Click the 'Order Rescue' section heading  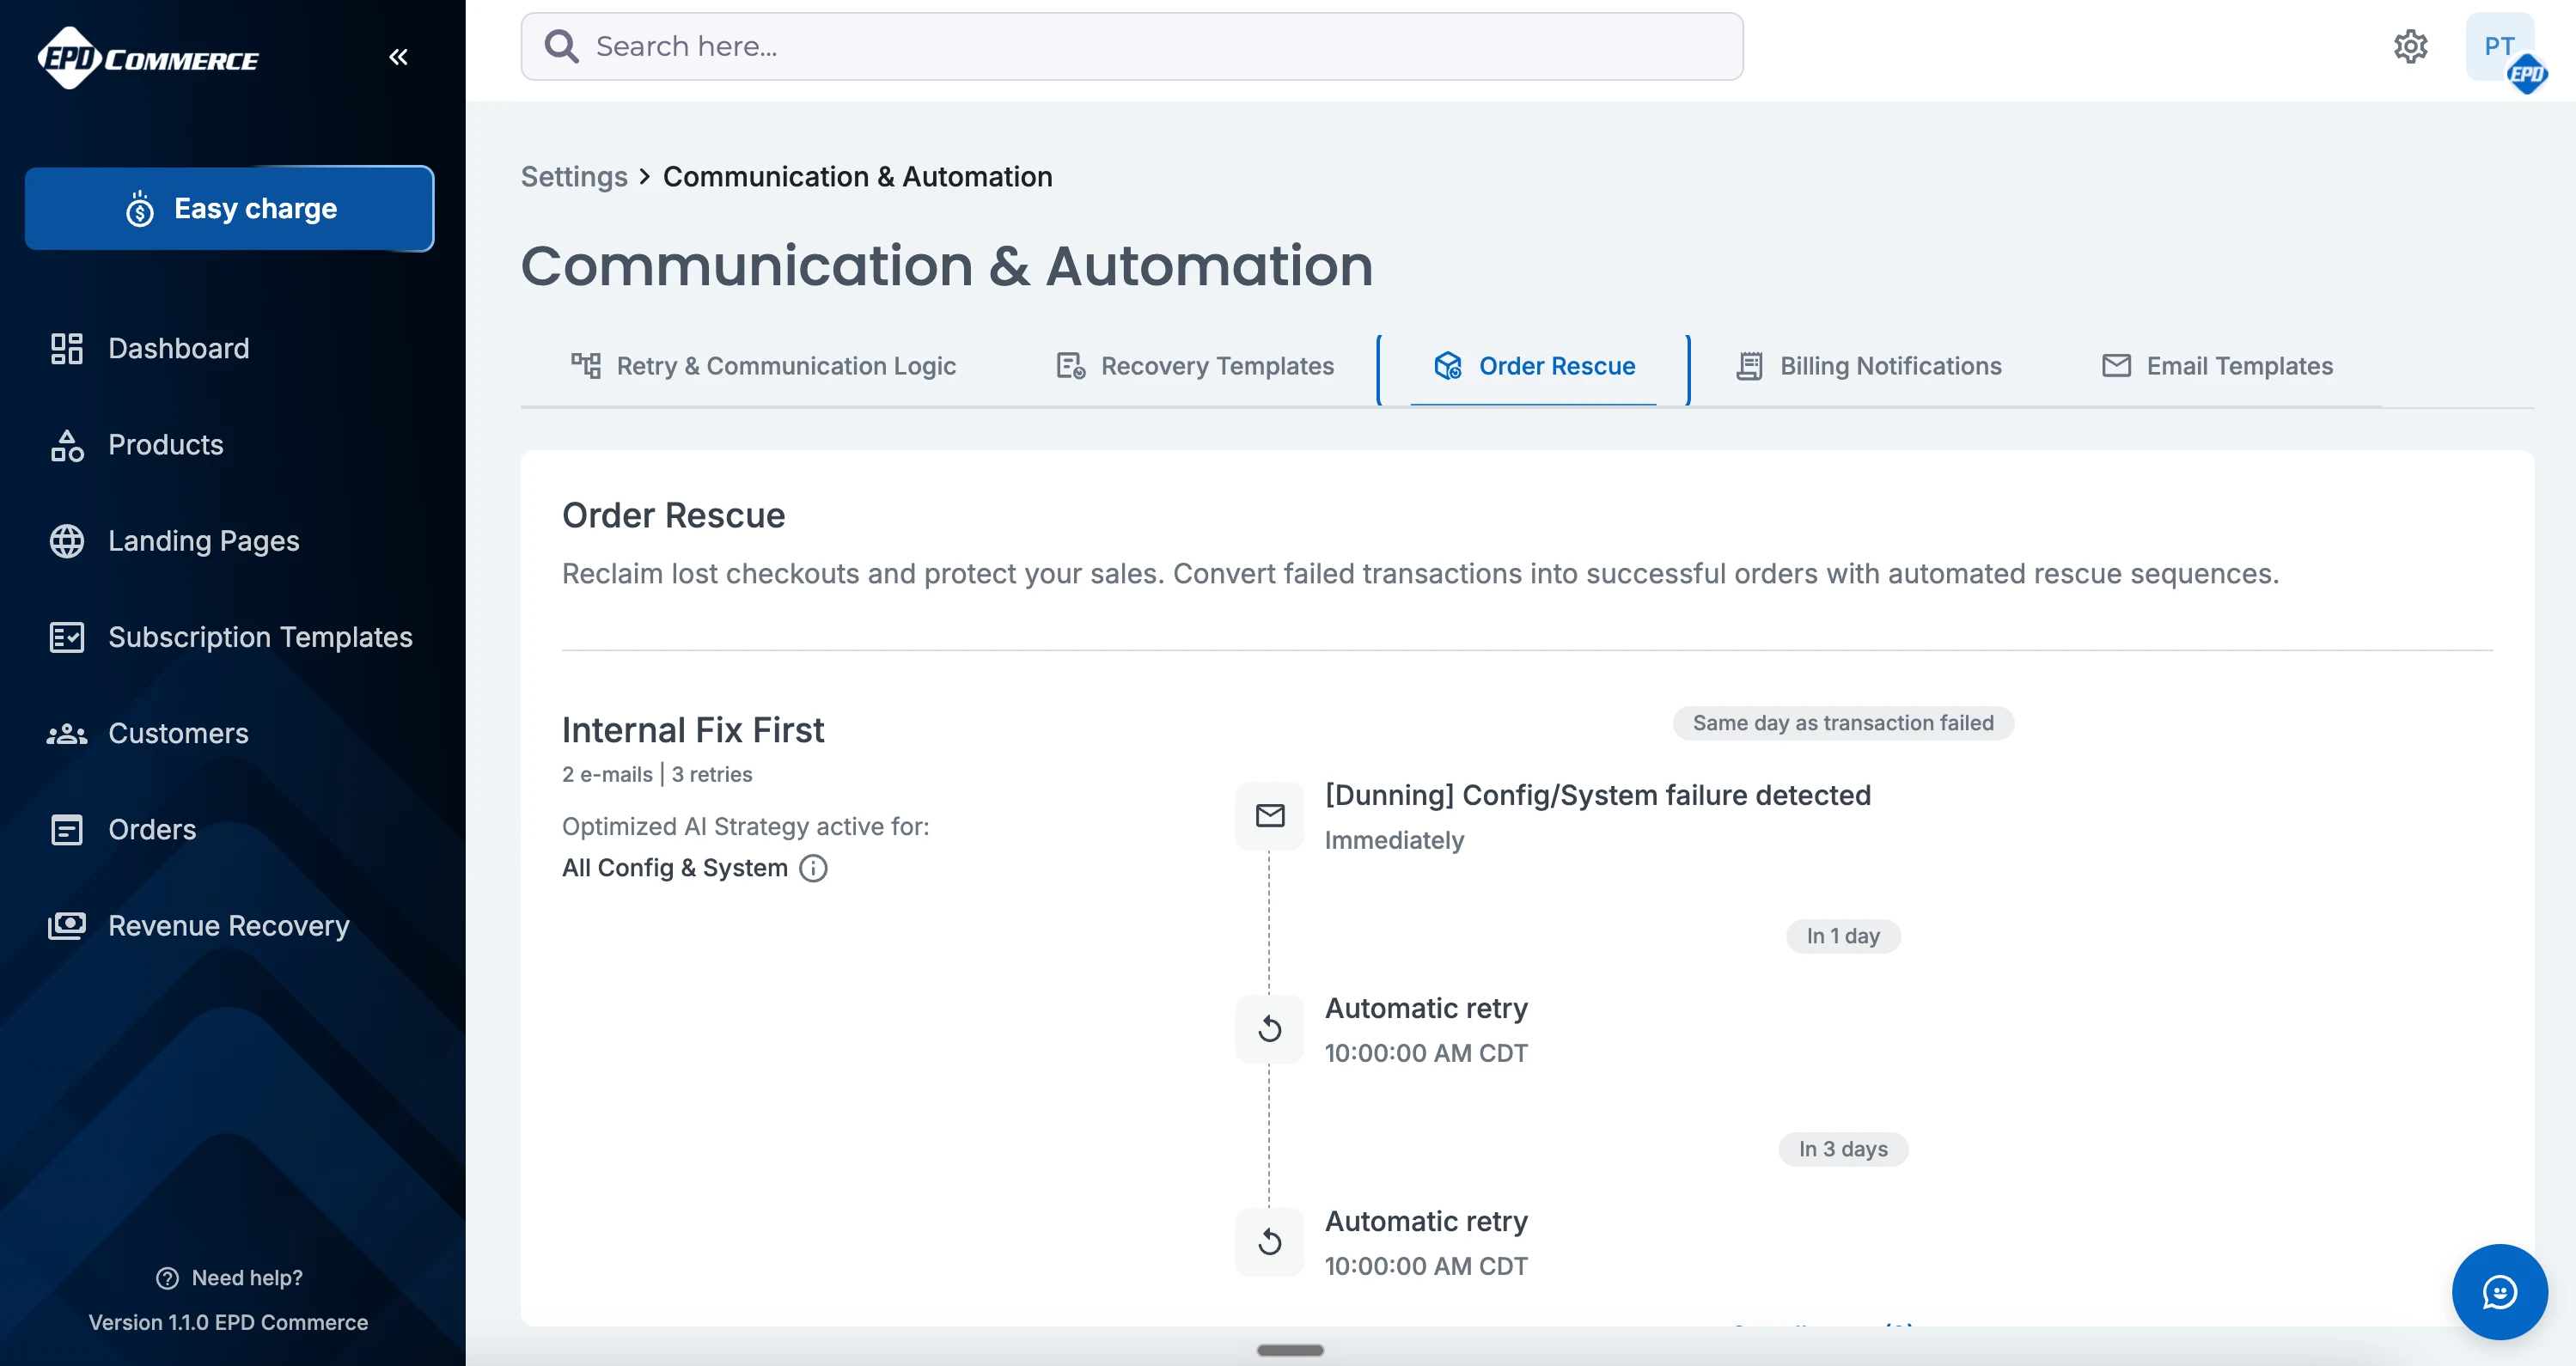(x=673, y=515)
